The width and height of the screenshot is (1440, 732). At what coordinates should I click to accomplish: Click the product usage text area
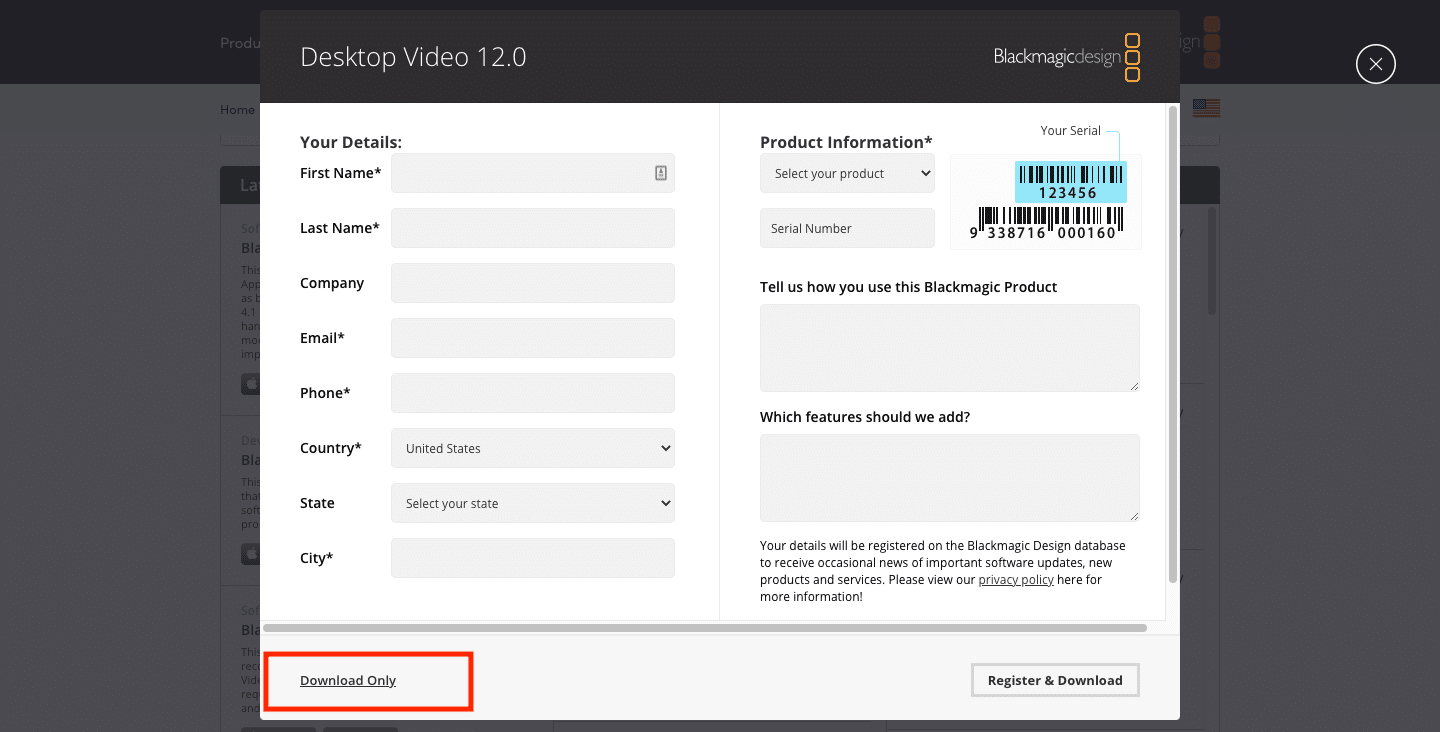[950, 348]
